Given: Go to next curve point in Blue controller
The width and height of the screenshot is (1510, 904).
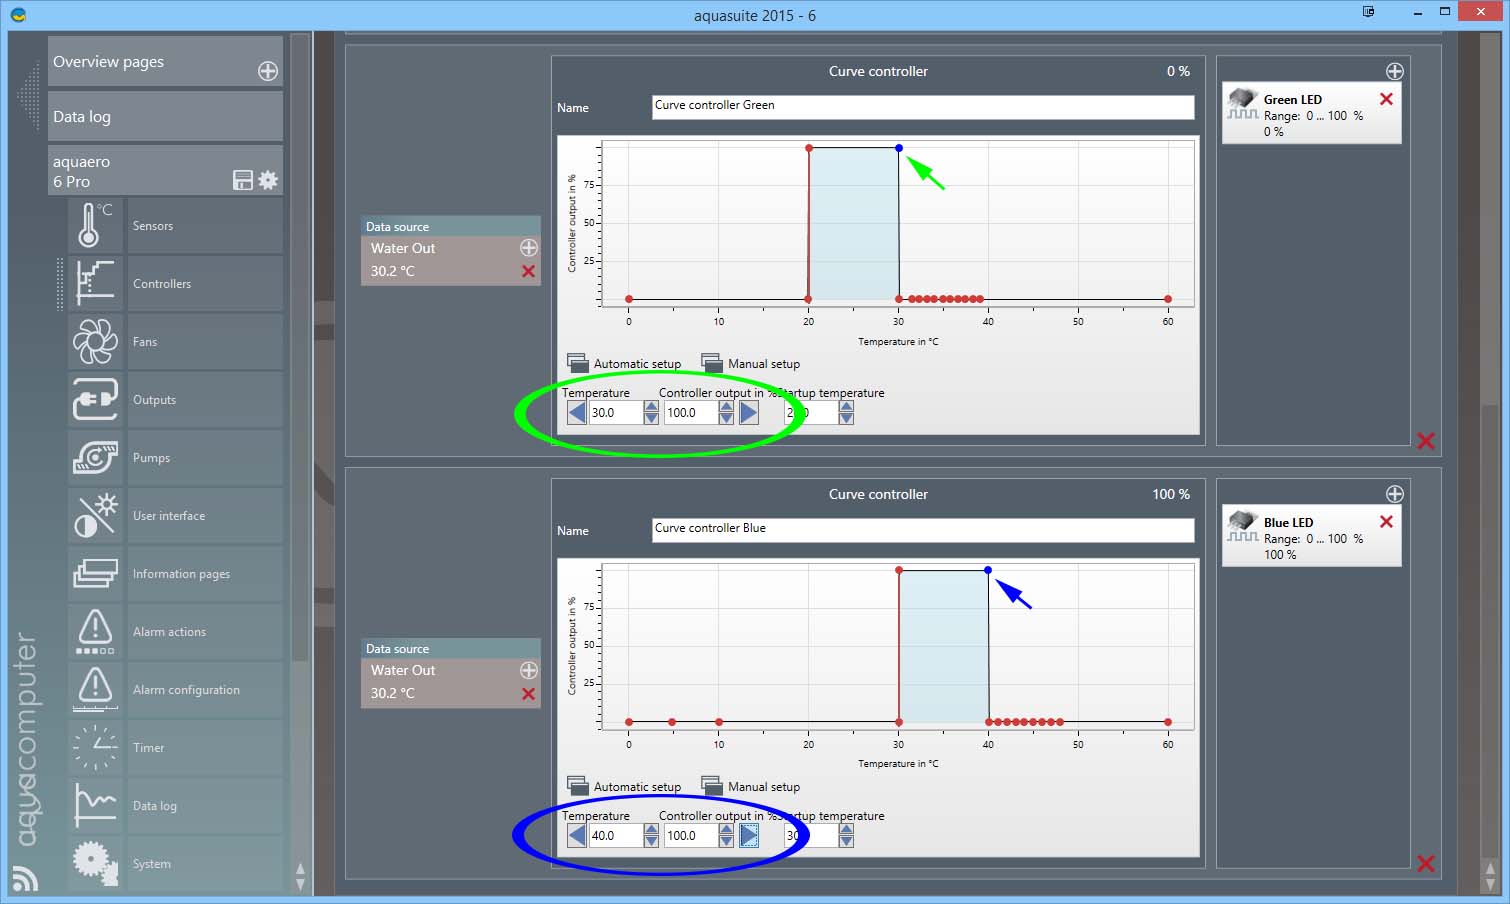Looking at the screenshot, I should point(749,835).
